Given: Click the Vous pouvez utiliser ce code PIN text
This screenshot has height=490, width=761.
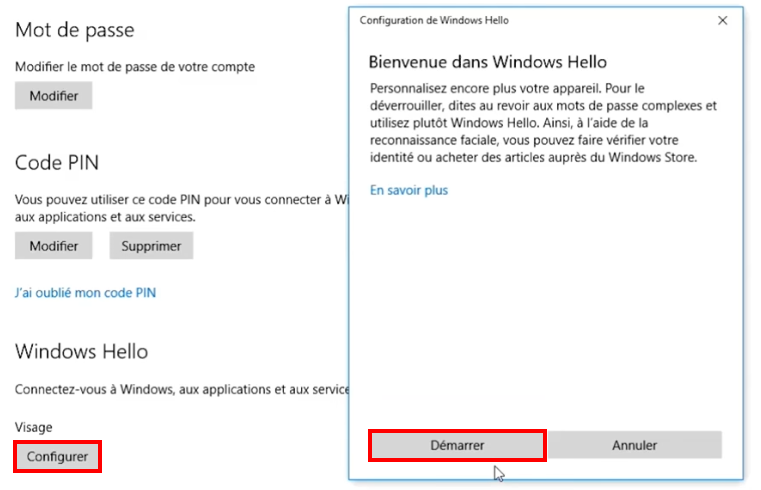Looking at the screenshot, I should click(182, 208).
